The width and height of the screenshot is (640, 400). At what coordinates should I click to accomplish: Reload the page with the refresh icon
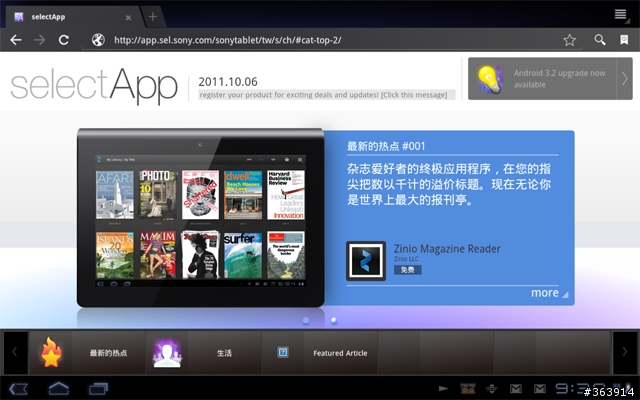[63, 40]
